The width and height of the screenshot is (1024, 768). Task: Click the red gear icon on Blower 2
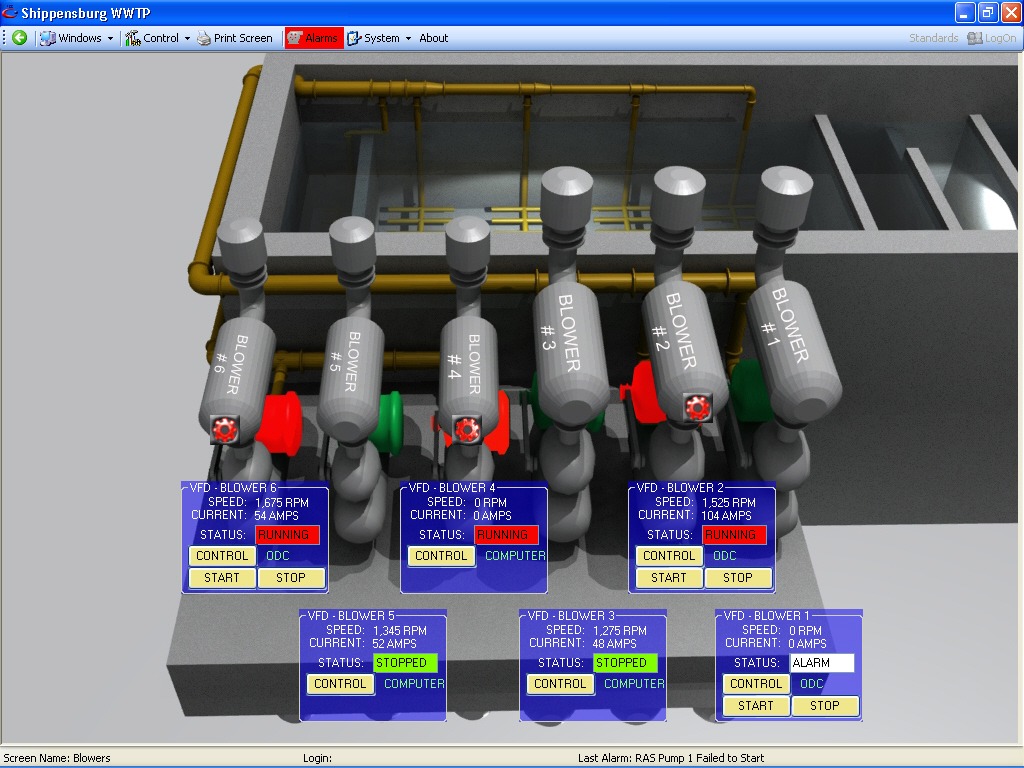697,407
